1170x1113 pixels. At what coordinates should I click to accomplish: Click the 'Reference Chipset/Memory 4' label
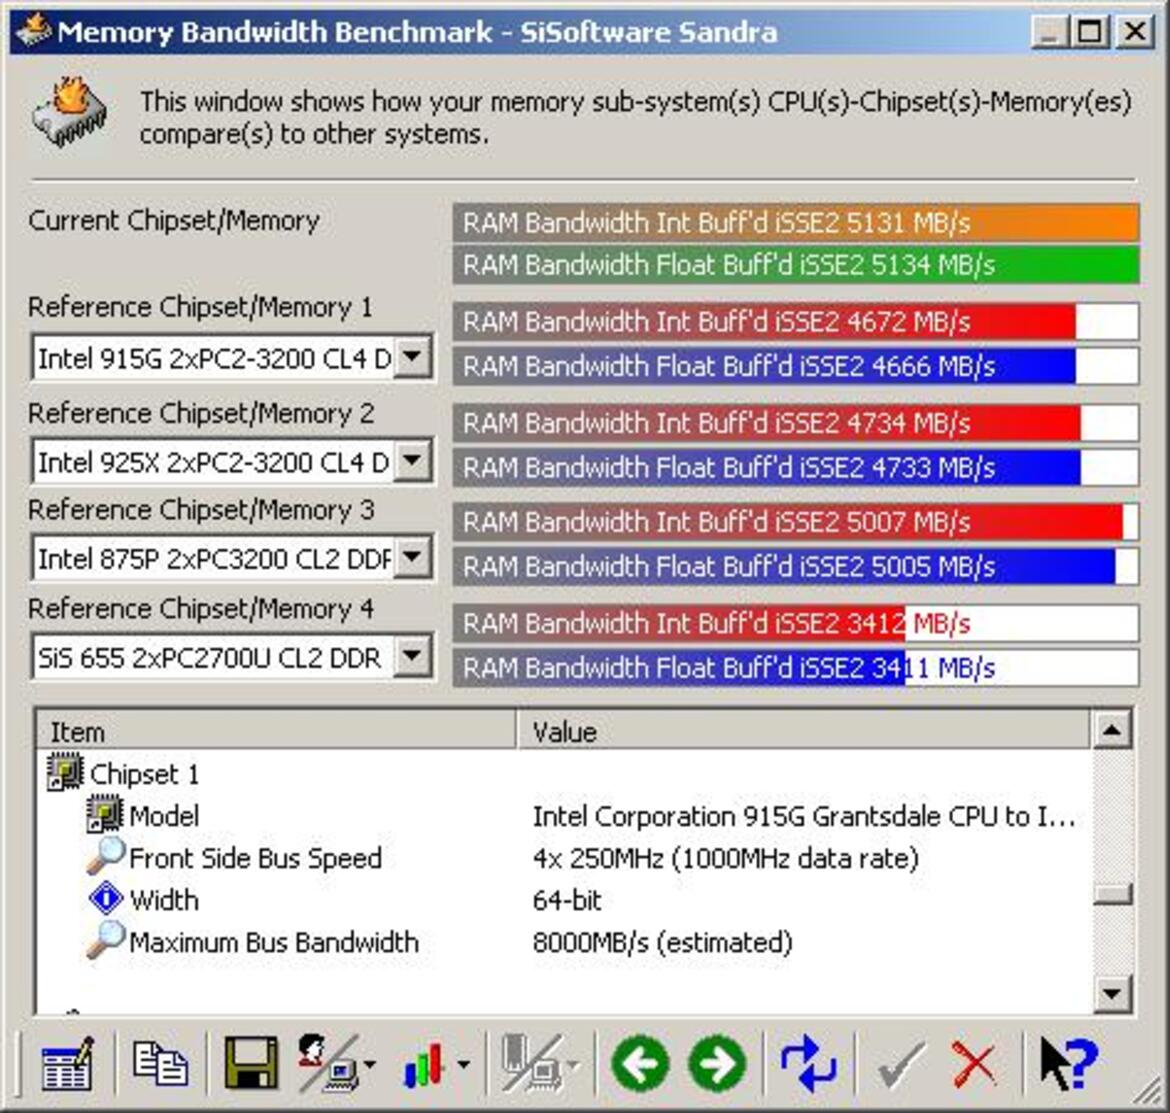tap(201, 609)
